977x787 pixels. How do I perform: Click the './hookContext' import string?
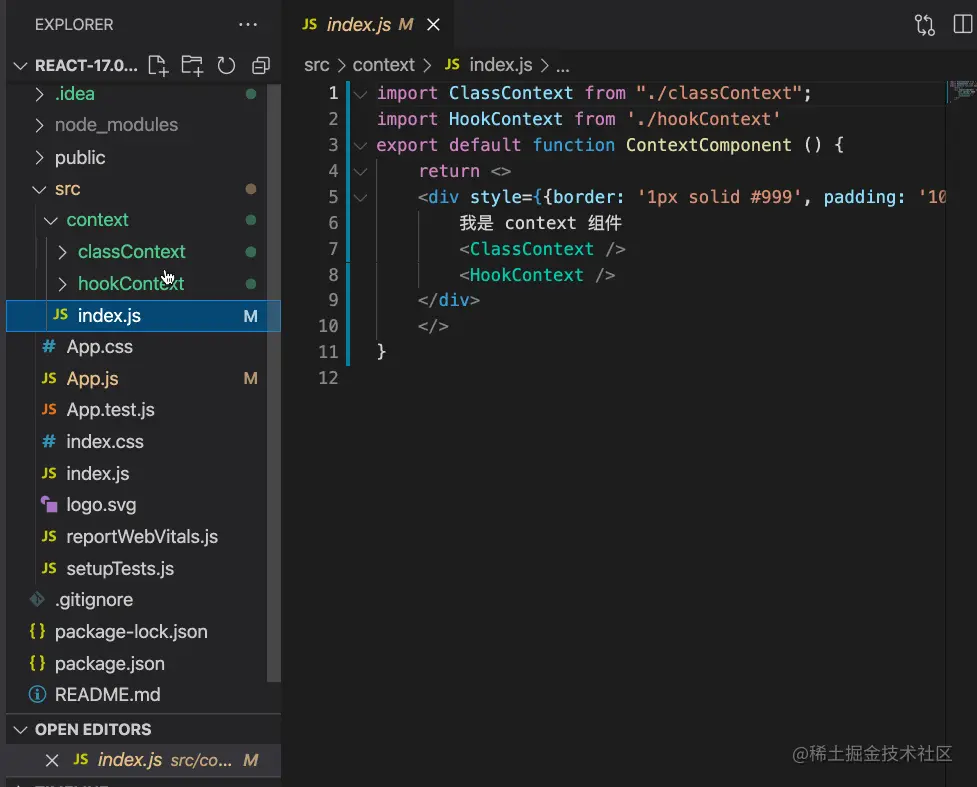(703, 119)
